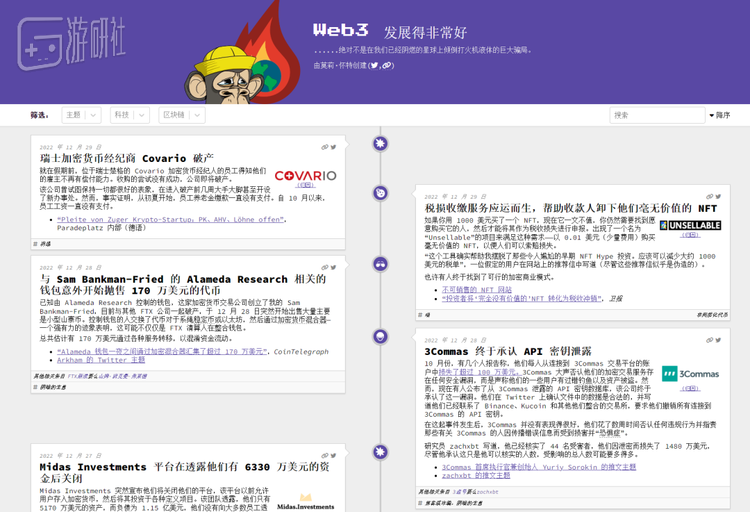The height and width of the screenshot is (512, 750).
Task: Open the 主题 filter dropdown
Action: tap(81, 115)
